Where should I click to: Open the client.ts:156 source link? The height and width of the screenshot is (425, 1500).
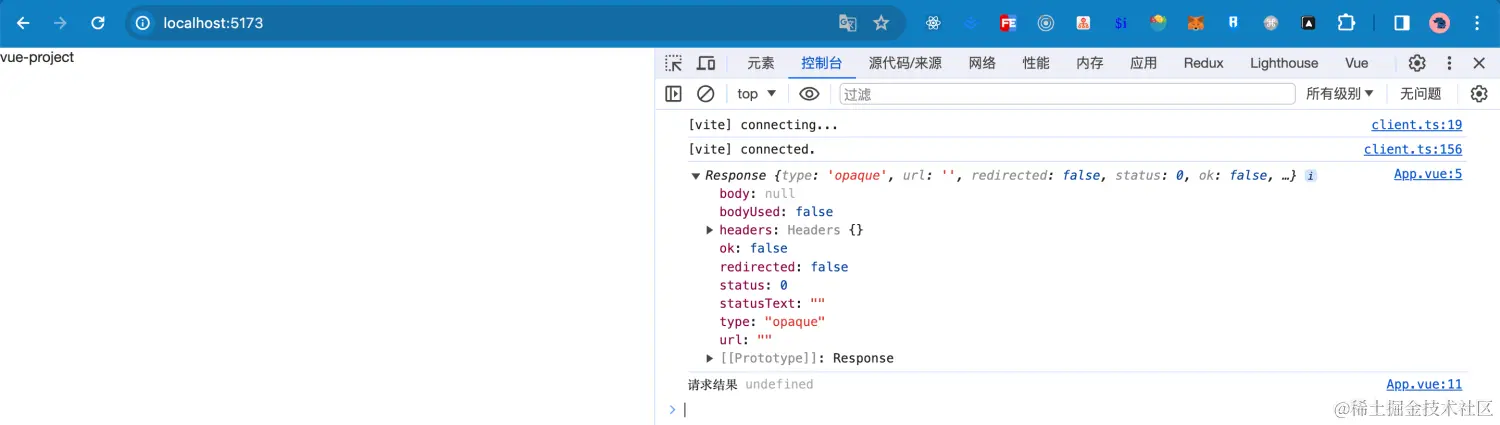pyautogui.click(x=1413, y=149)
